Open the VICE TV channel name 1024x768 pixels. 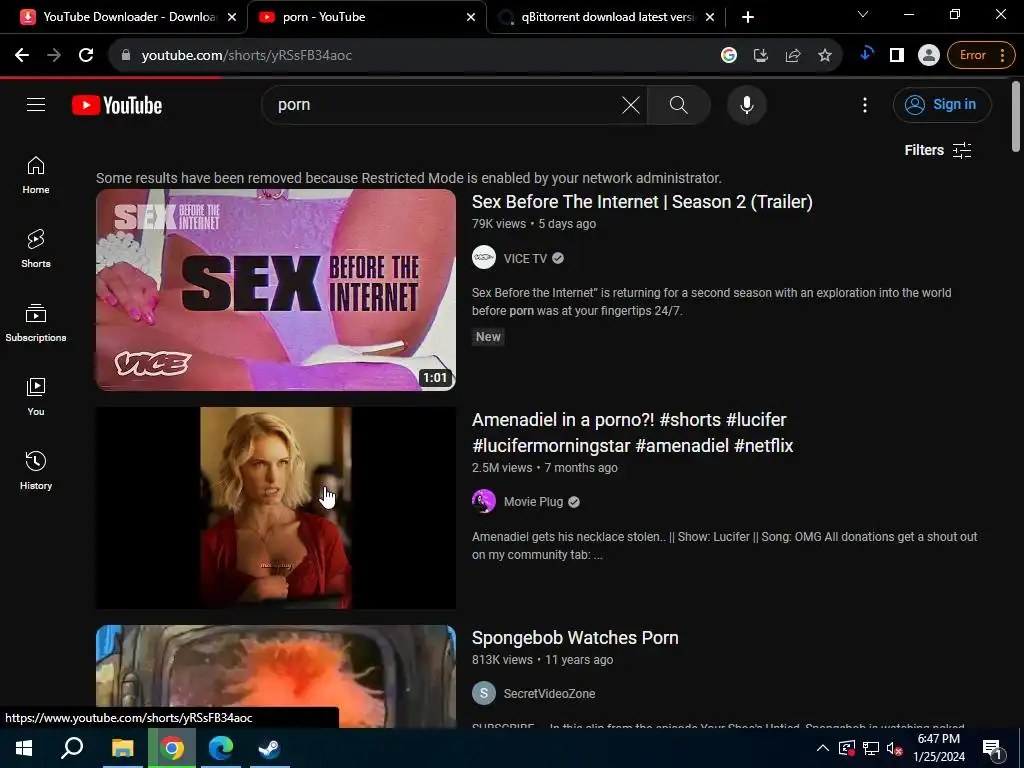click(525, 259)
